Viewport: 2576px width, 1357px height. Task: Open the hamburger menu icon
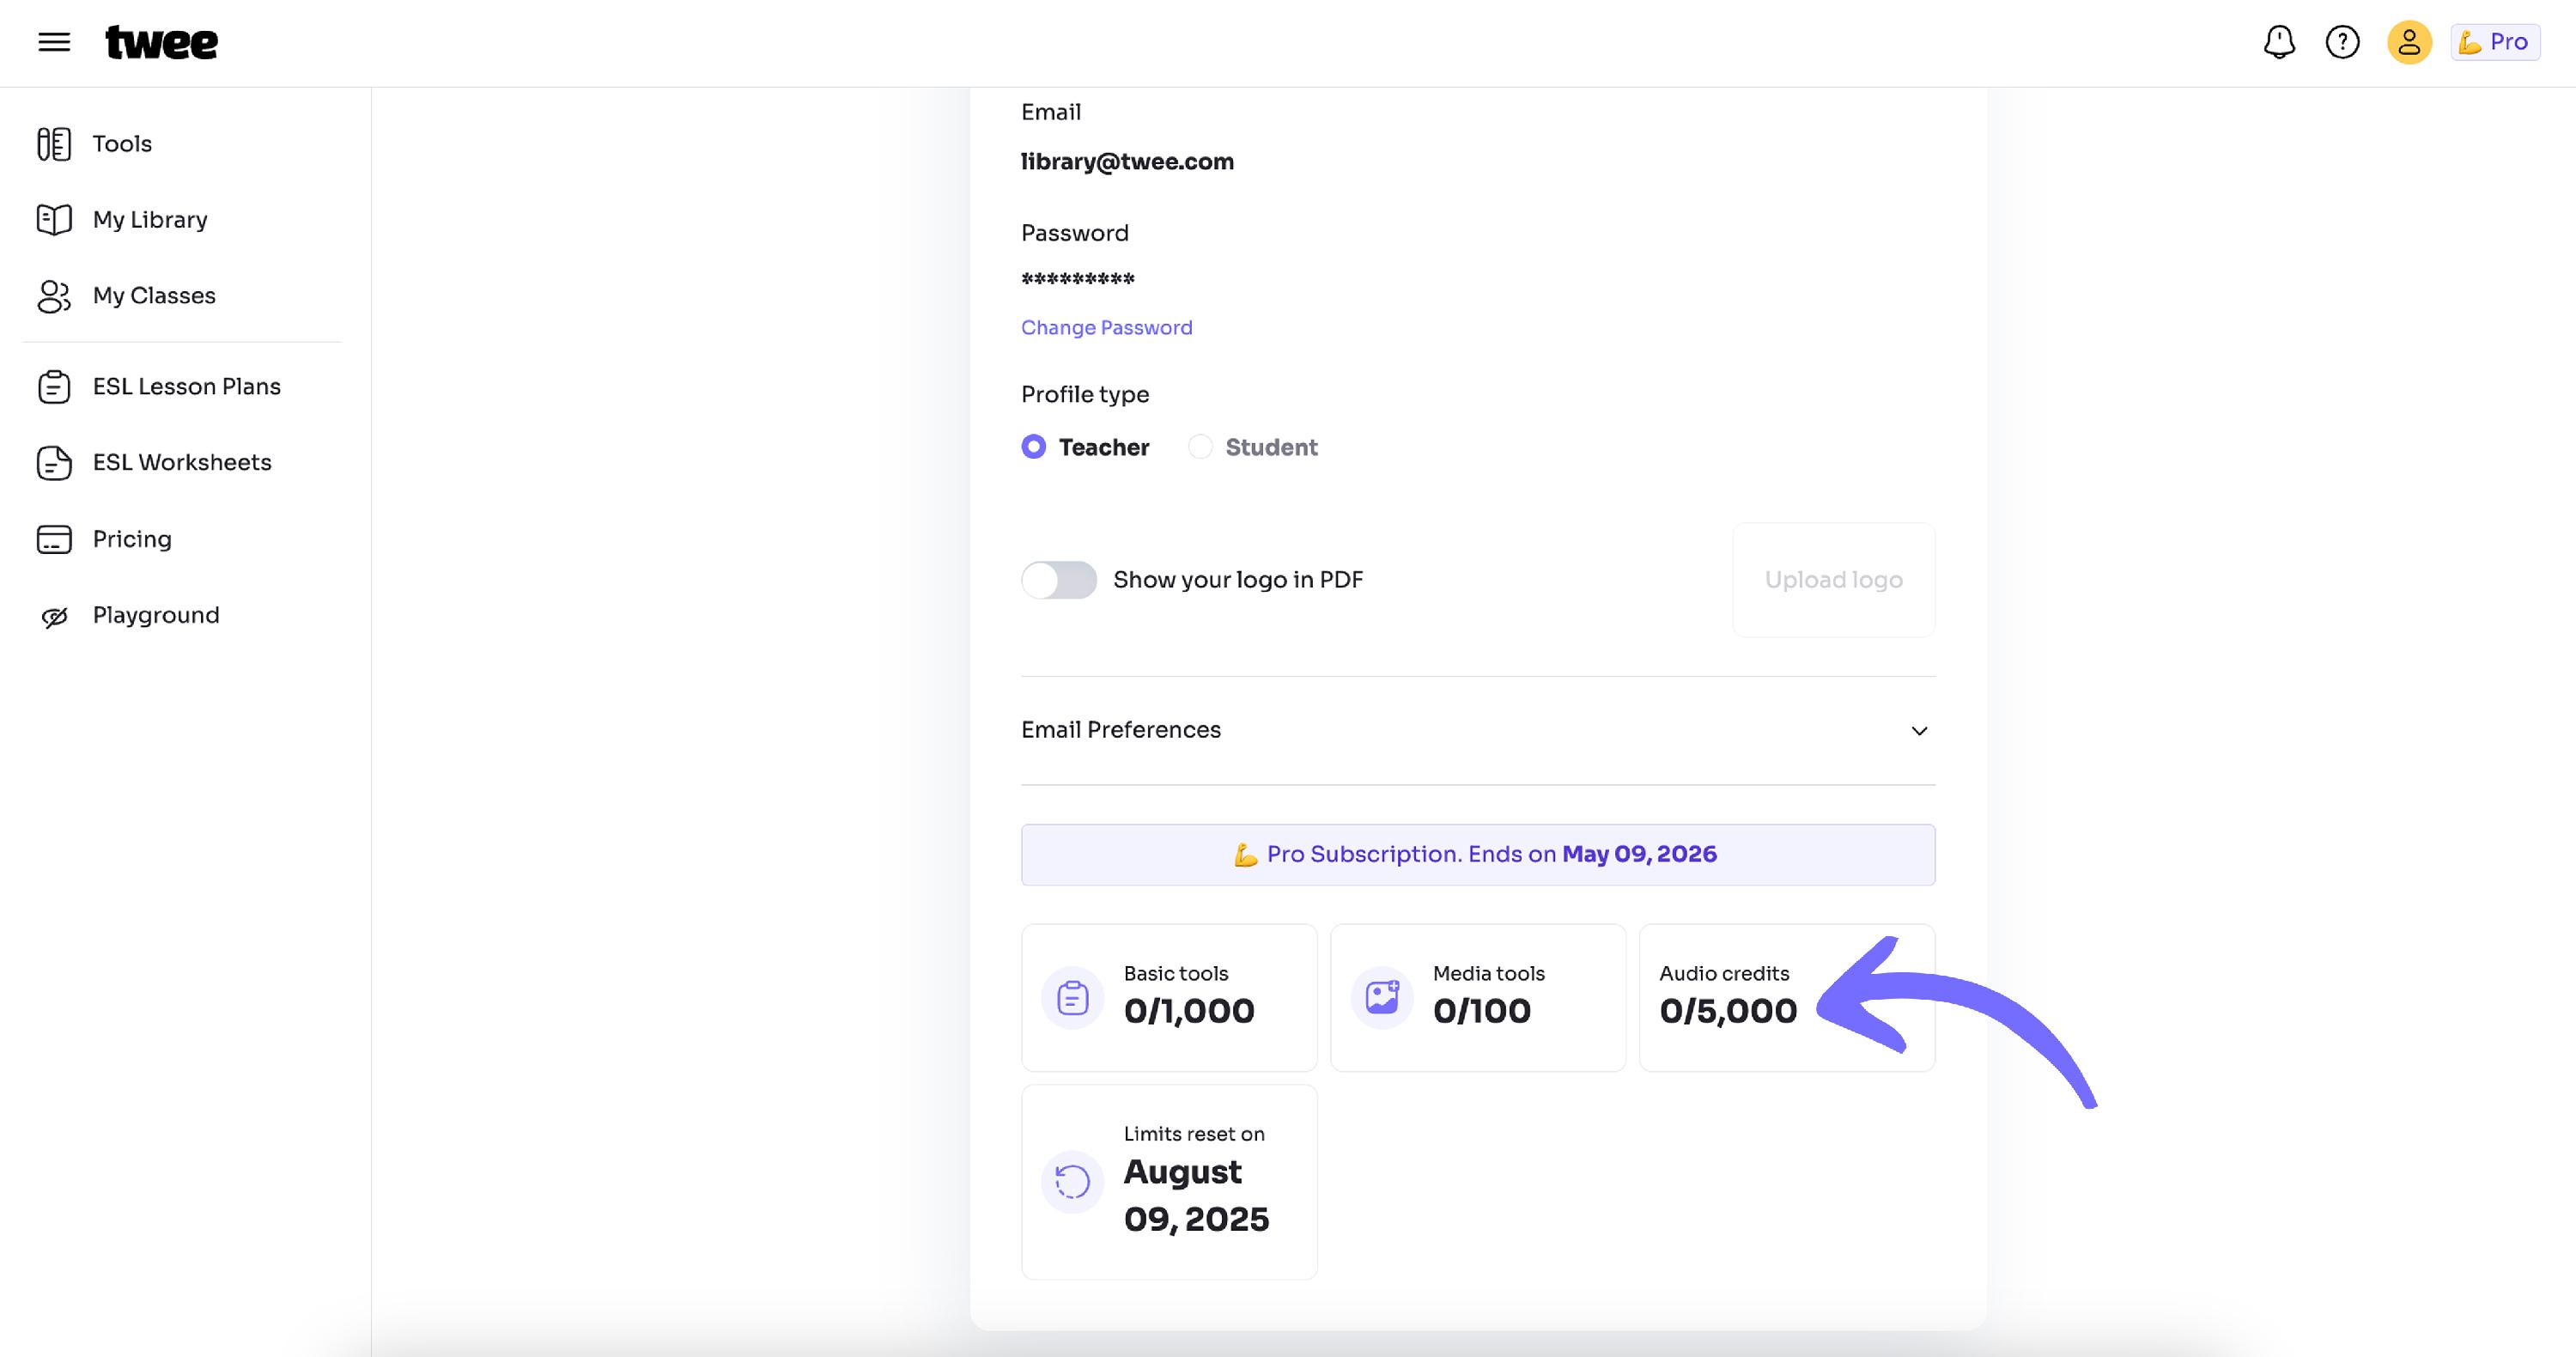pos(54,42)
